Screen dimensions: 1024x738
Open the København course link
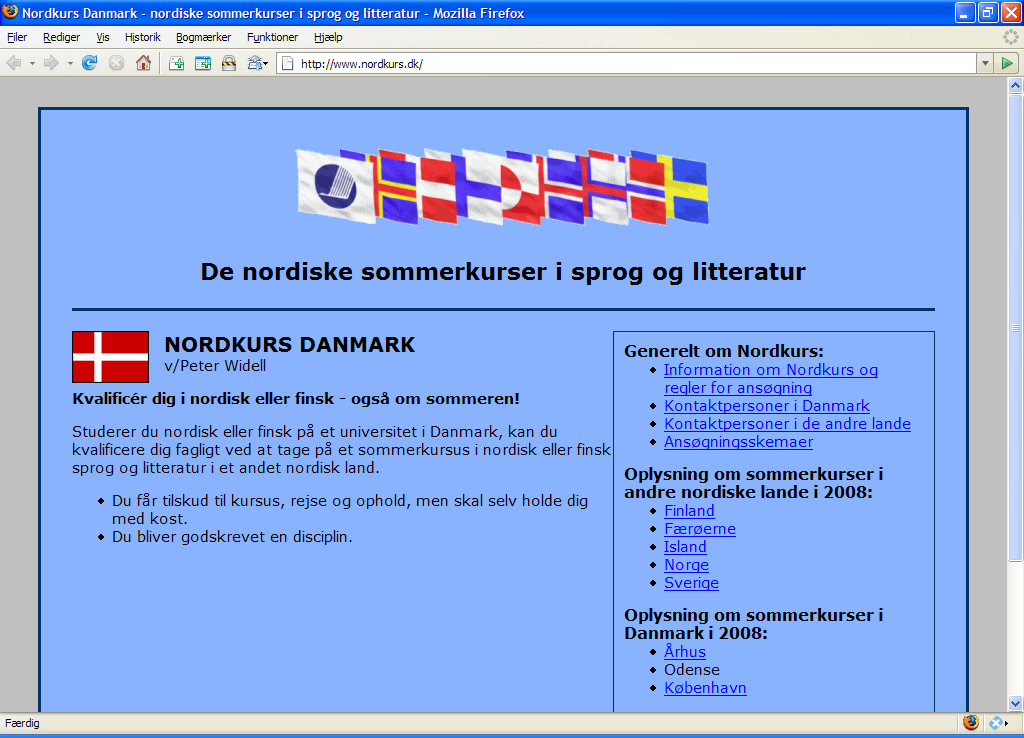705,688
